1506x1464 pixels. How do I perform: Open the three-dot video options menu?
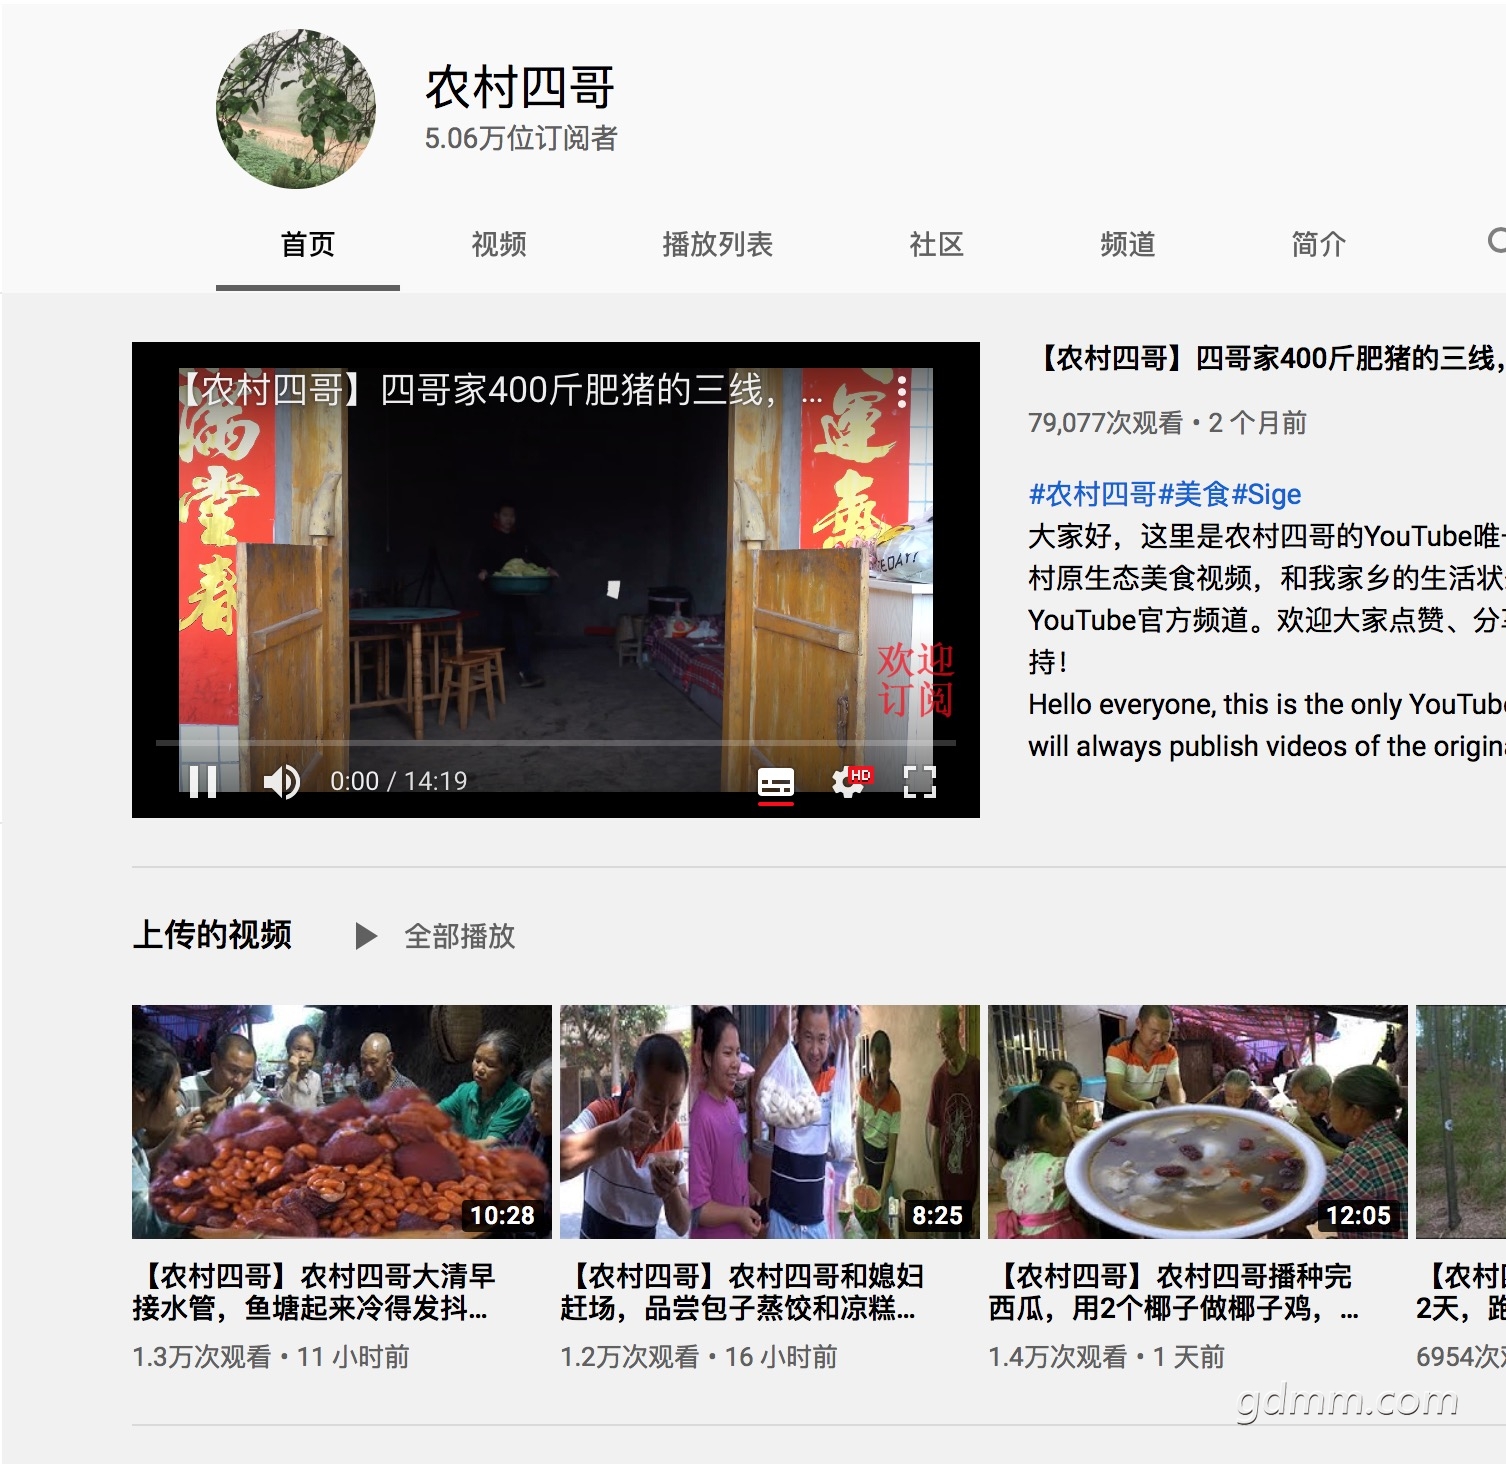[902, 391]
